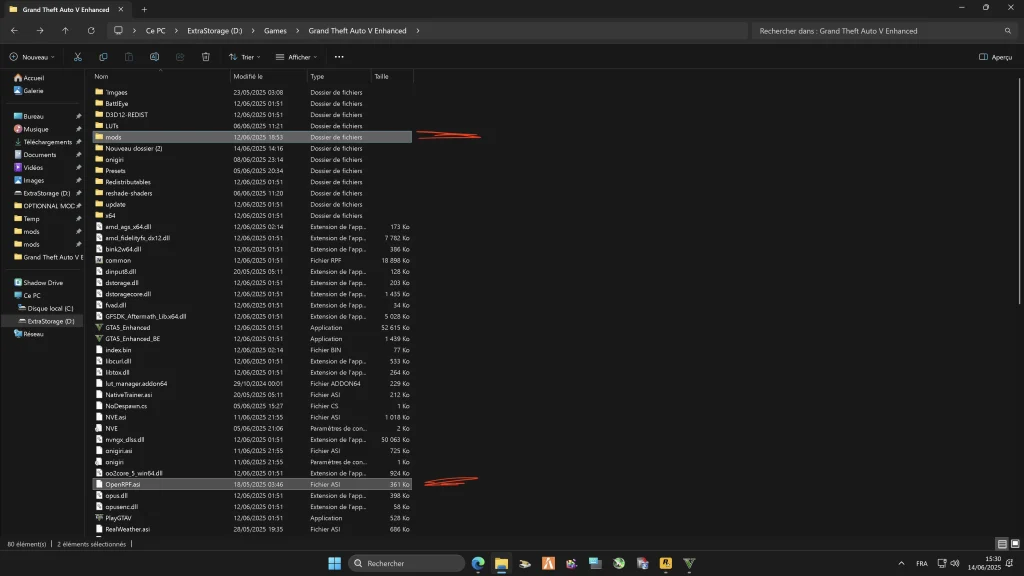The height and width of the screenshot is (576, 1024).
Task: Expand the Afficher view dropdown
Action: pos(297,57)
